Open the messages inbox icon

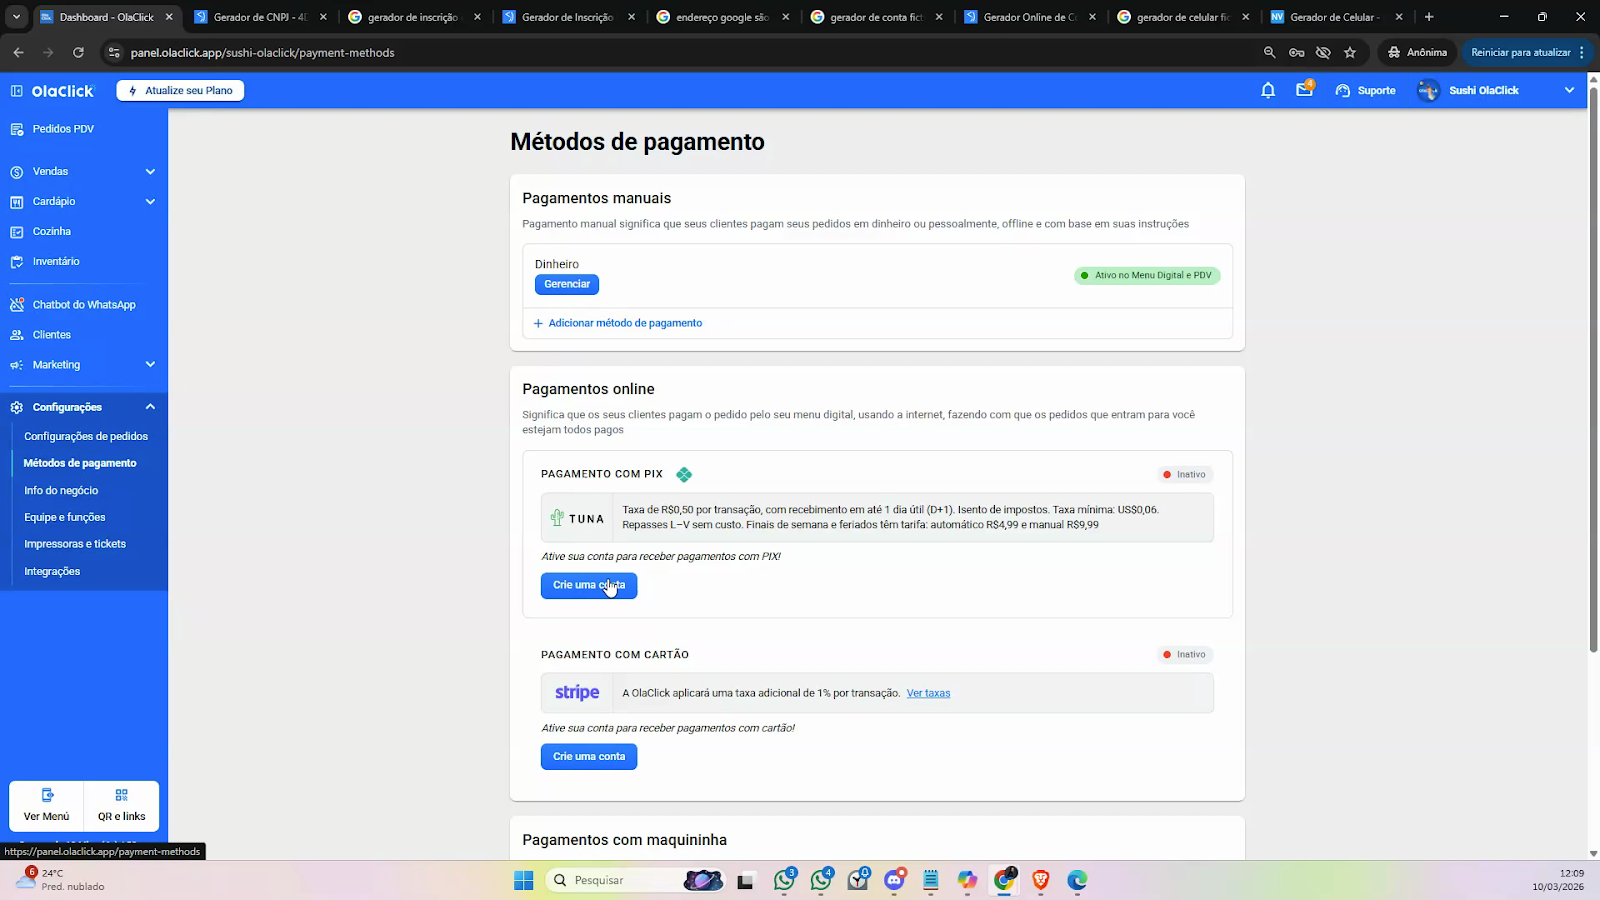[x=1304, y=90]
